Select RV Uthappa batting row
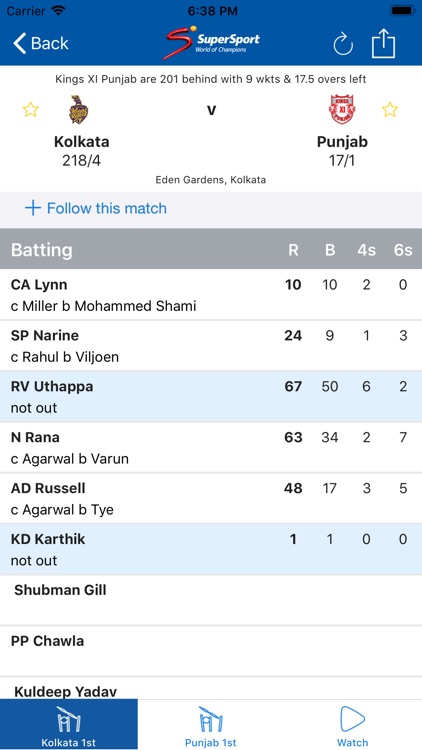The width and height of the screenshot is (422, 750). coord(211,397)
